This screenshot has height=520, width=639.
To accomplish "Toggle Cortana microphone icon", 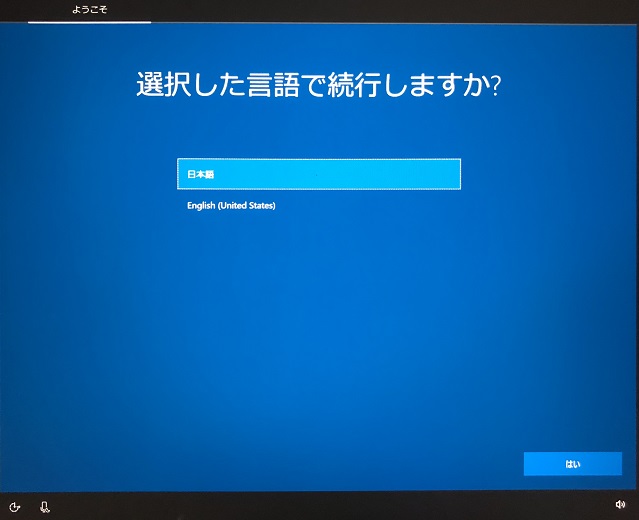I will [44, 507].
